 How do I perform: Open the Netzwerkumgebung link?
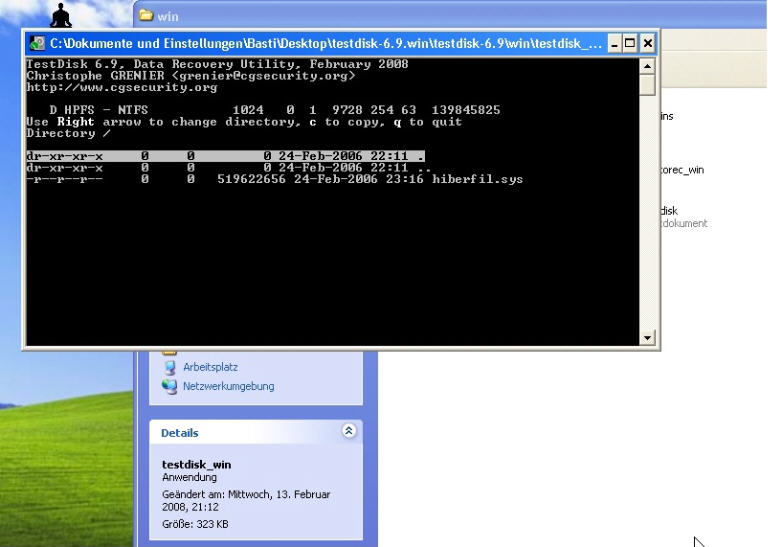pos(229,386)
